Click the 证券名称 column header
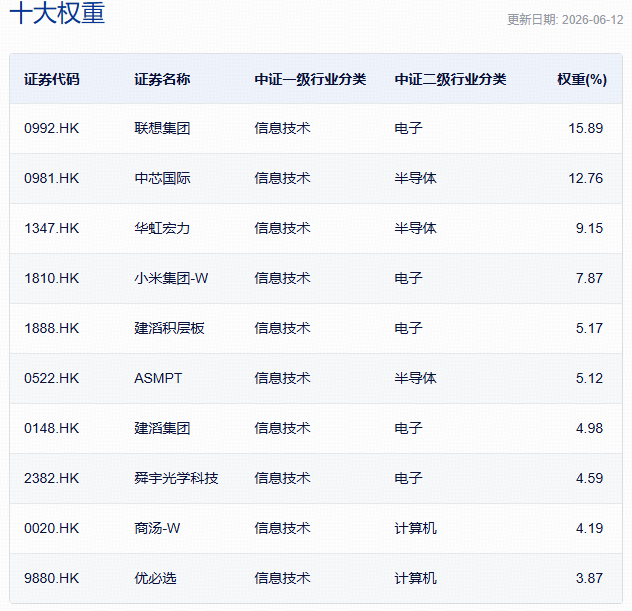Image resolution: width=632 pixels, height=611 pixels. pyautogui.click(x=162, y=79)
